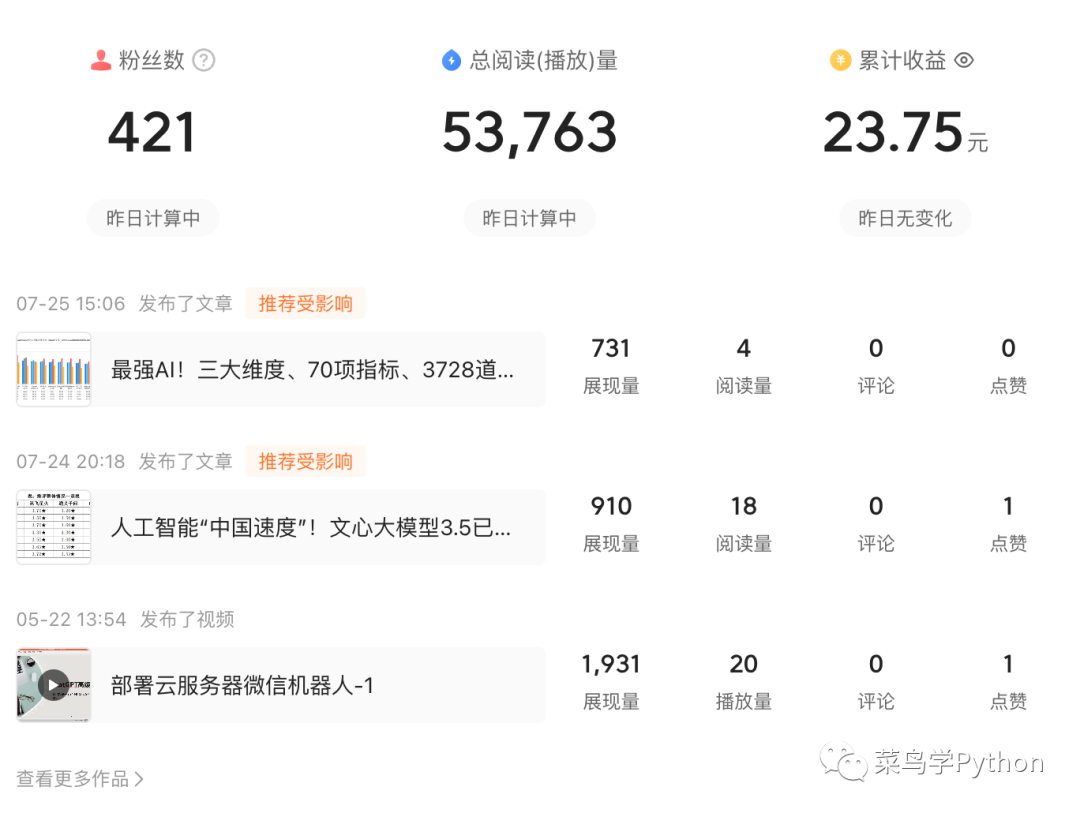Expand 查看更多作品 link

coord(80,779)
